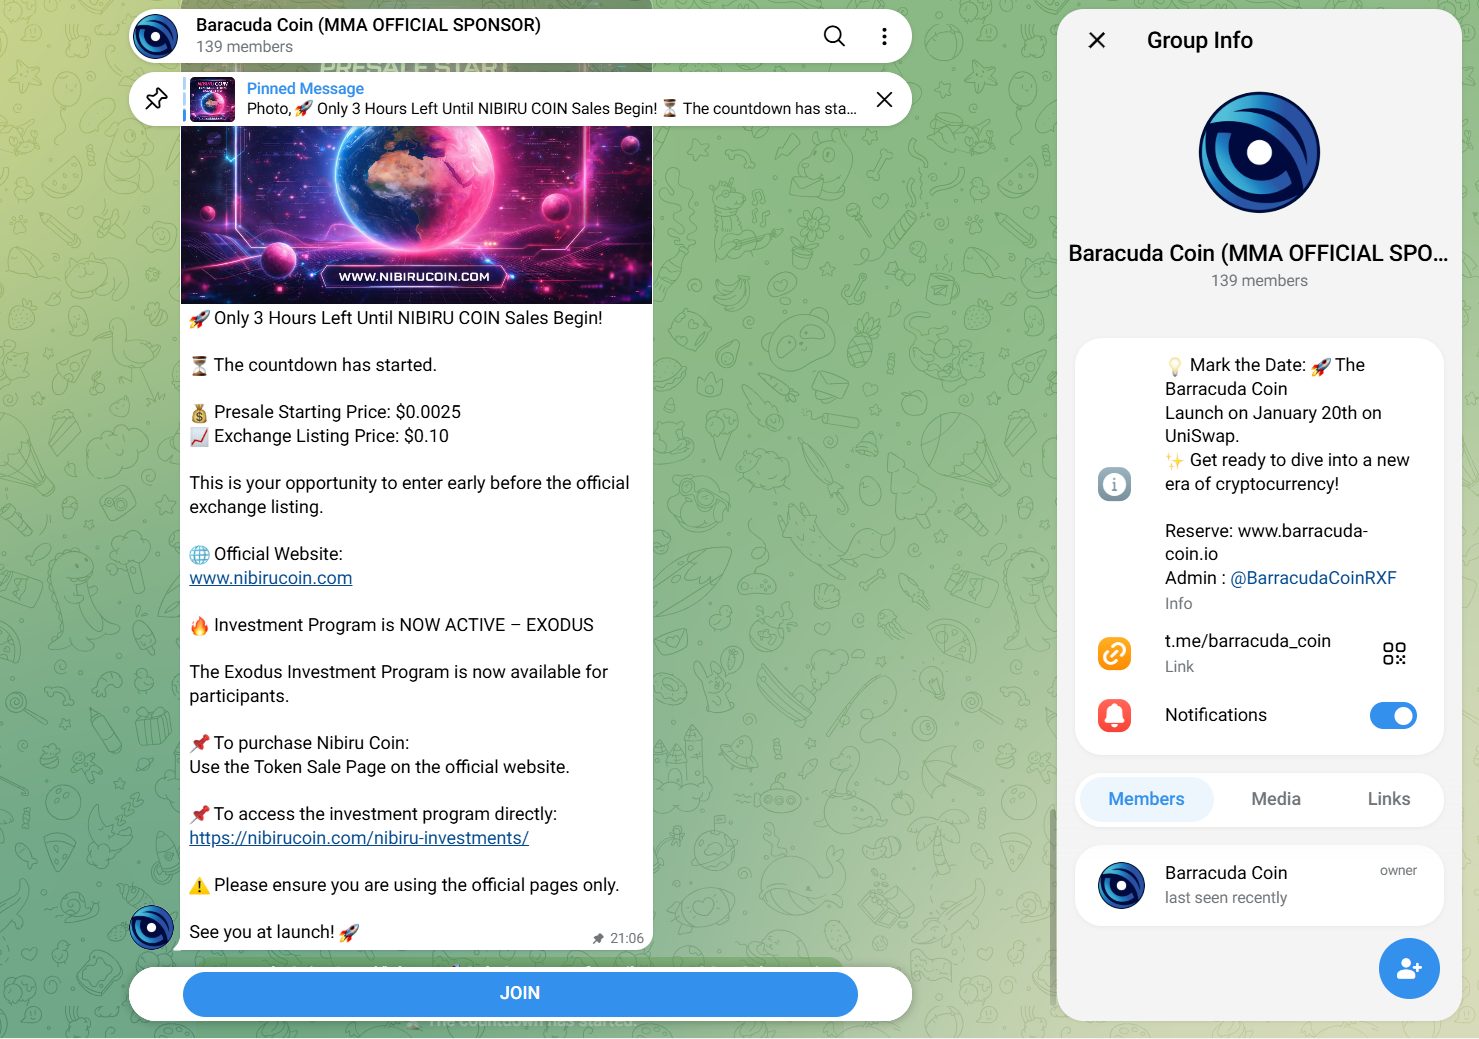The height and width of the screenshot is (1039, 1479).
Task: Click the 'Reserve: www.barracuda-coin.io' text
Action: point(1266,542)
